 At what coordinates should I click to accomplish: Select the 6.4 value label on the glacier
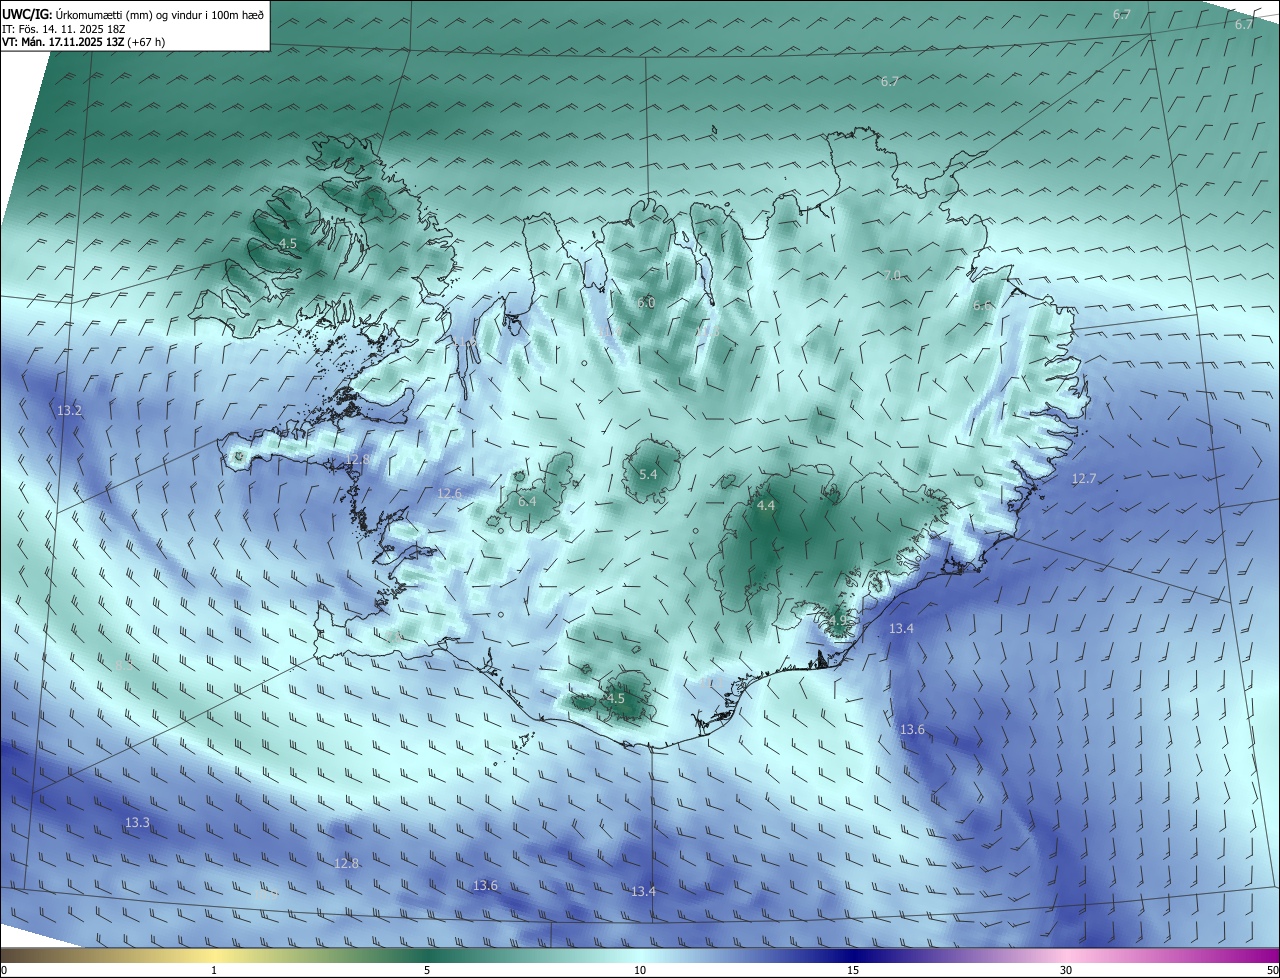(527, 501)
